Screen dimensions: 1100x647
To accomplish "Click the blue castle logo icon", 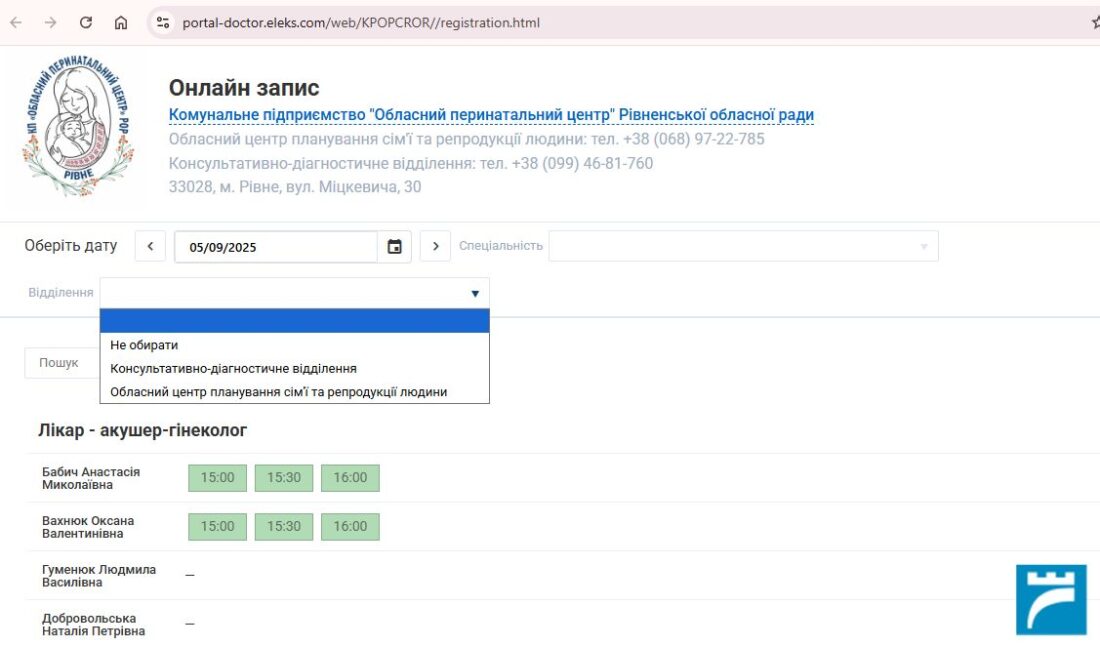I will click(x=1051, y=599).
